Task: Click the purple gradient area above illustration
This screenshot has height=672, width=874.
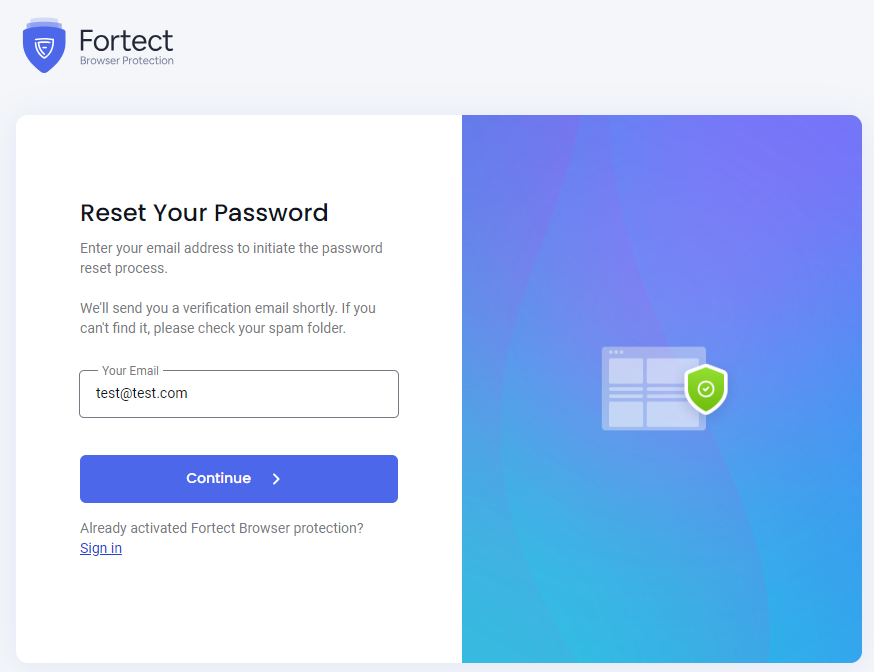Action: [662, 223]
